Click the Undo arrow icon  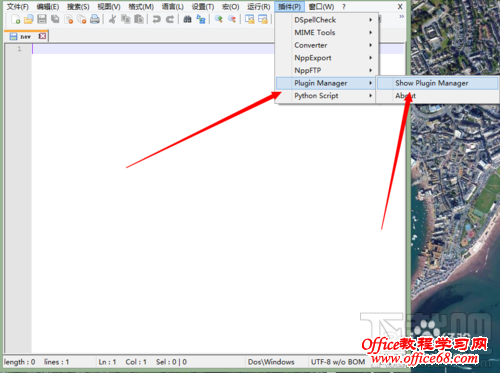coord(156,19)
